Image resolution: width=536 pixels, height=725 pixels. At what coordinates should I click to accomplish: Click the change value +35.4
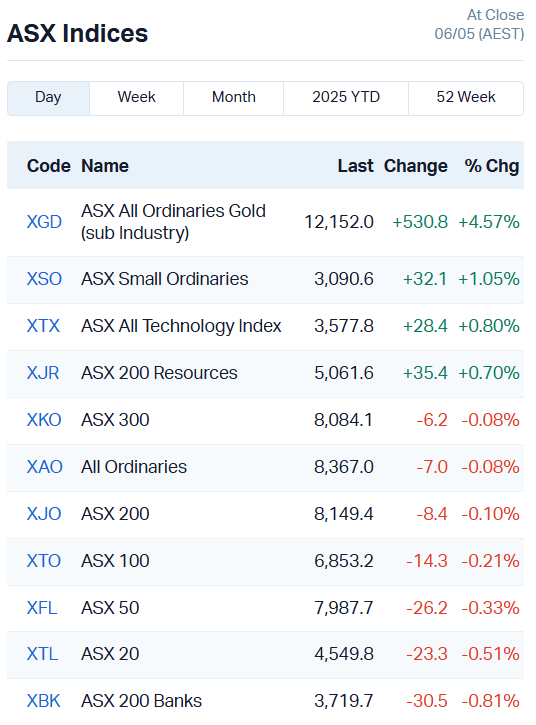pos(425,373)
